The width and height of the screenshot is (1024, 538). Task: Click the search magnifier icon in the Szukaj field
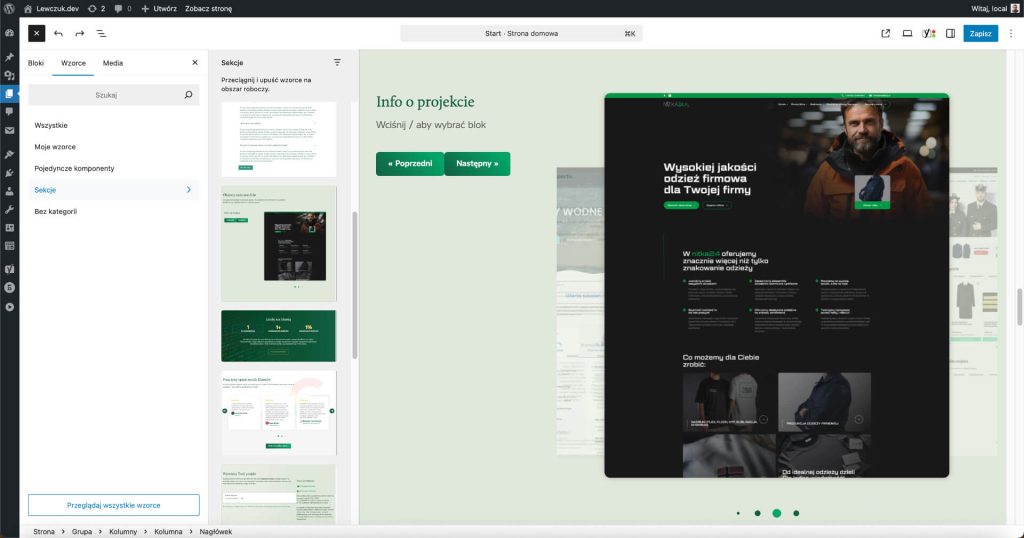click(x=188, y=95)
